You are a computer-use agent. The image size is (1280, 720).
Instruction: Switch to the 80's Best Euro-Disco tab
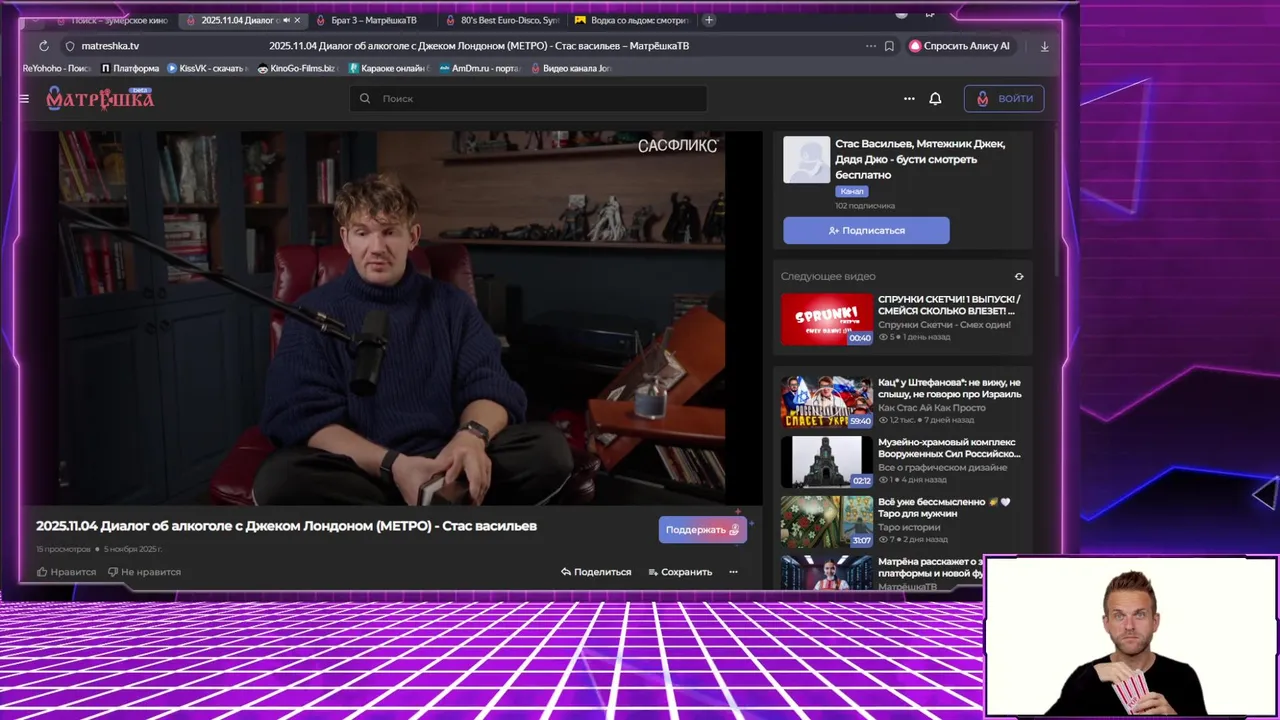tap(502, 20)
